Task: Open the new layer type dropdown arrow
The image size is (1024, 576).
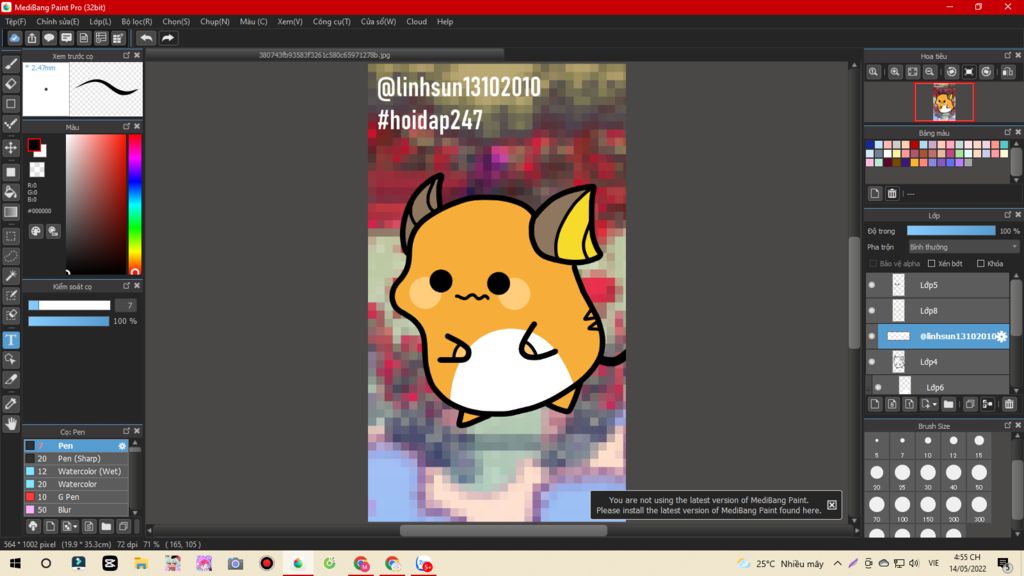Action: click(935, 404)
